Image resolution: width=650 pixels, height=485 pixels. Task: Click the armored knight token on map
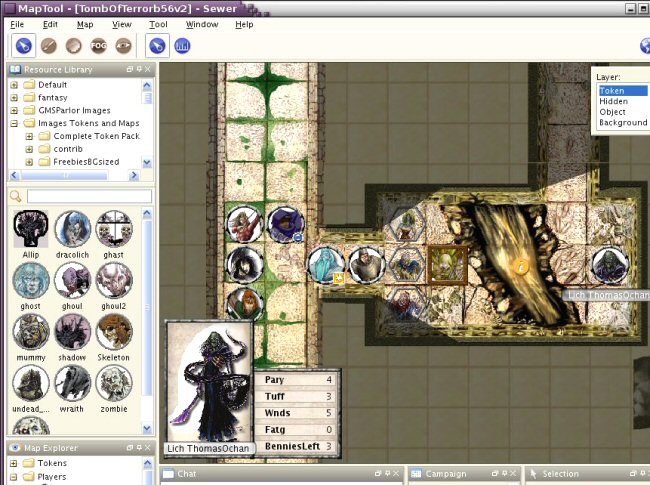click(x=366, y=265)
